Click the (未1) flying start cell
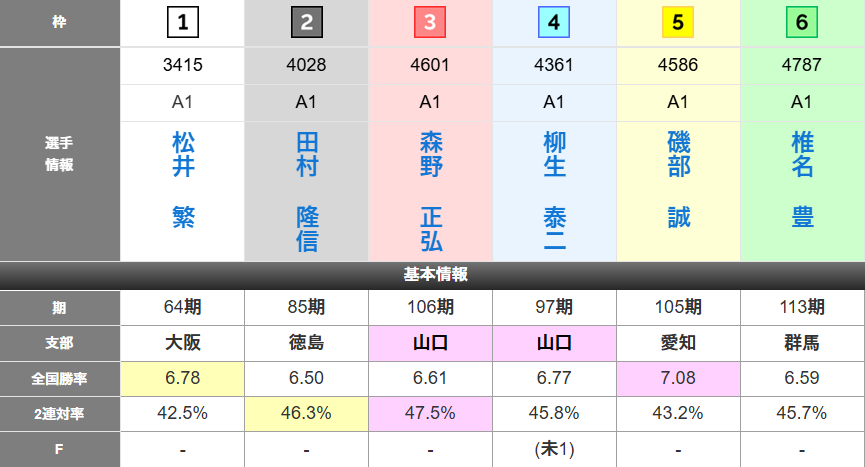This screenshot has height=467, width=865. pos(554,449)
